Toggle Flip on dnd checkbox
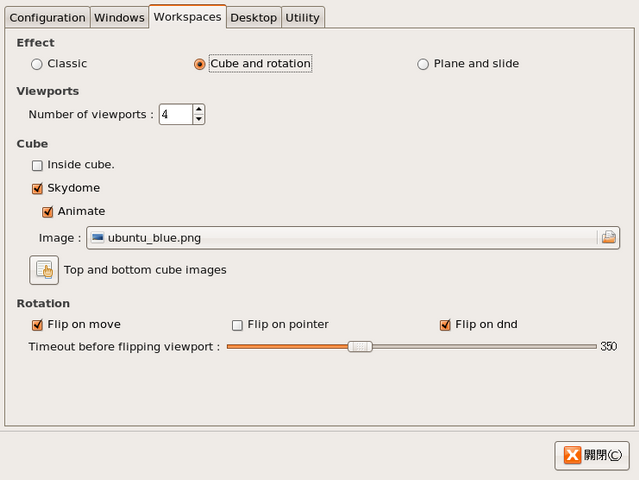This screenshot has height=480, width=639. point(445,325)
